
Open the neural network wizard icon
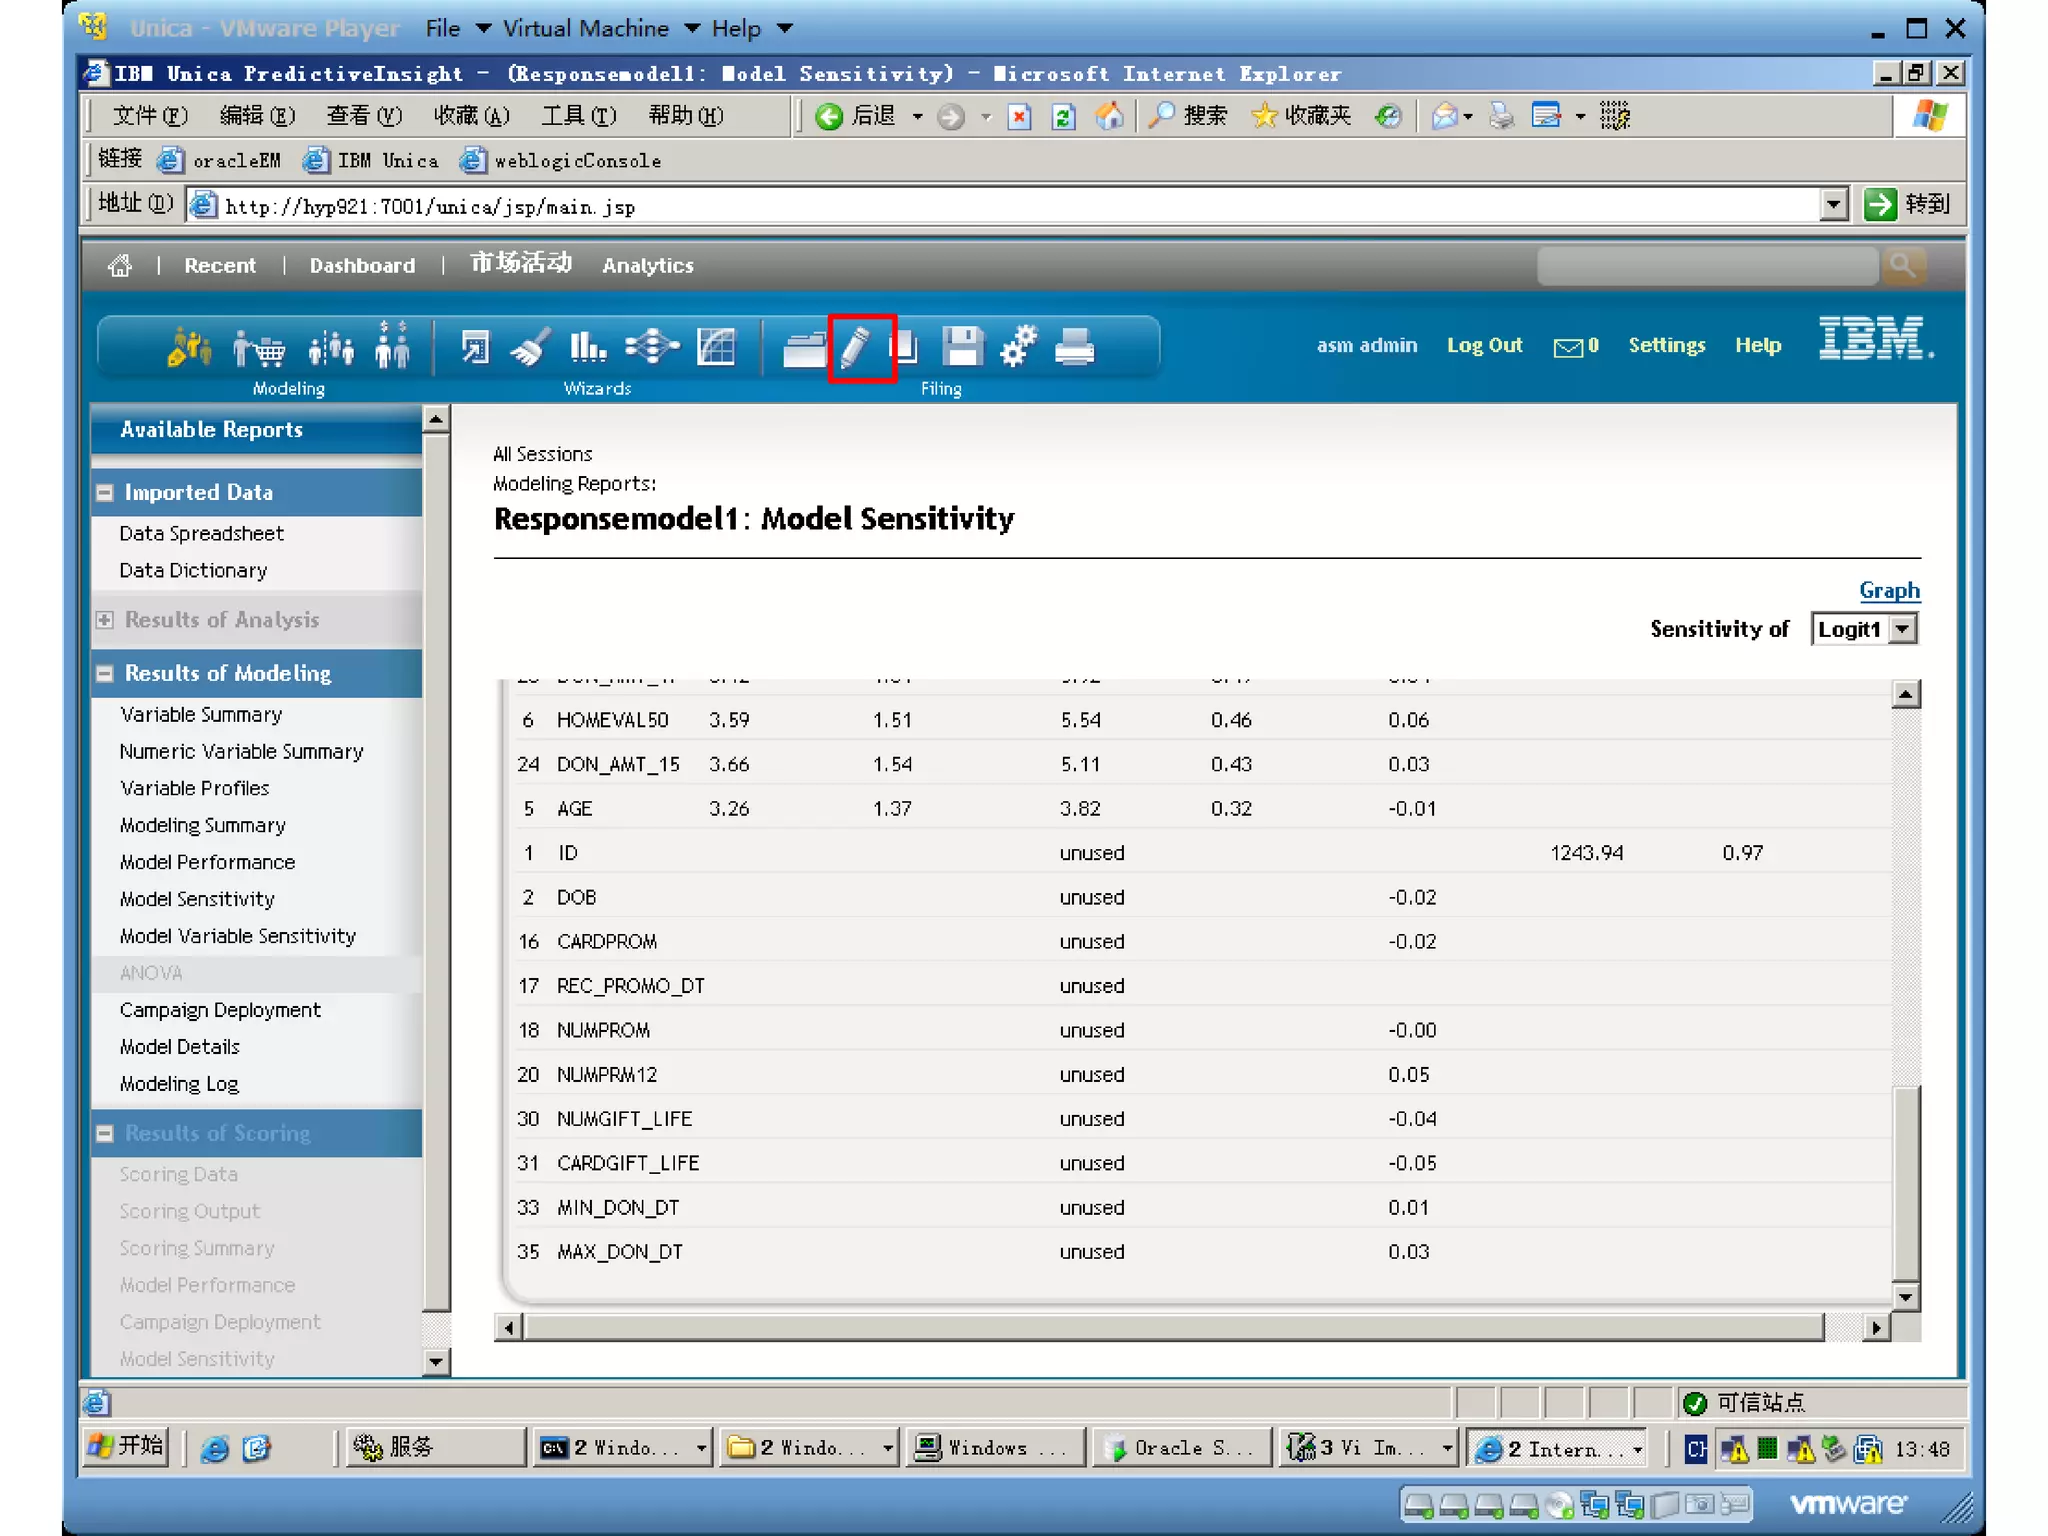point(652,347)
